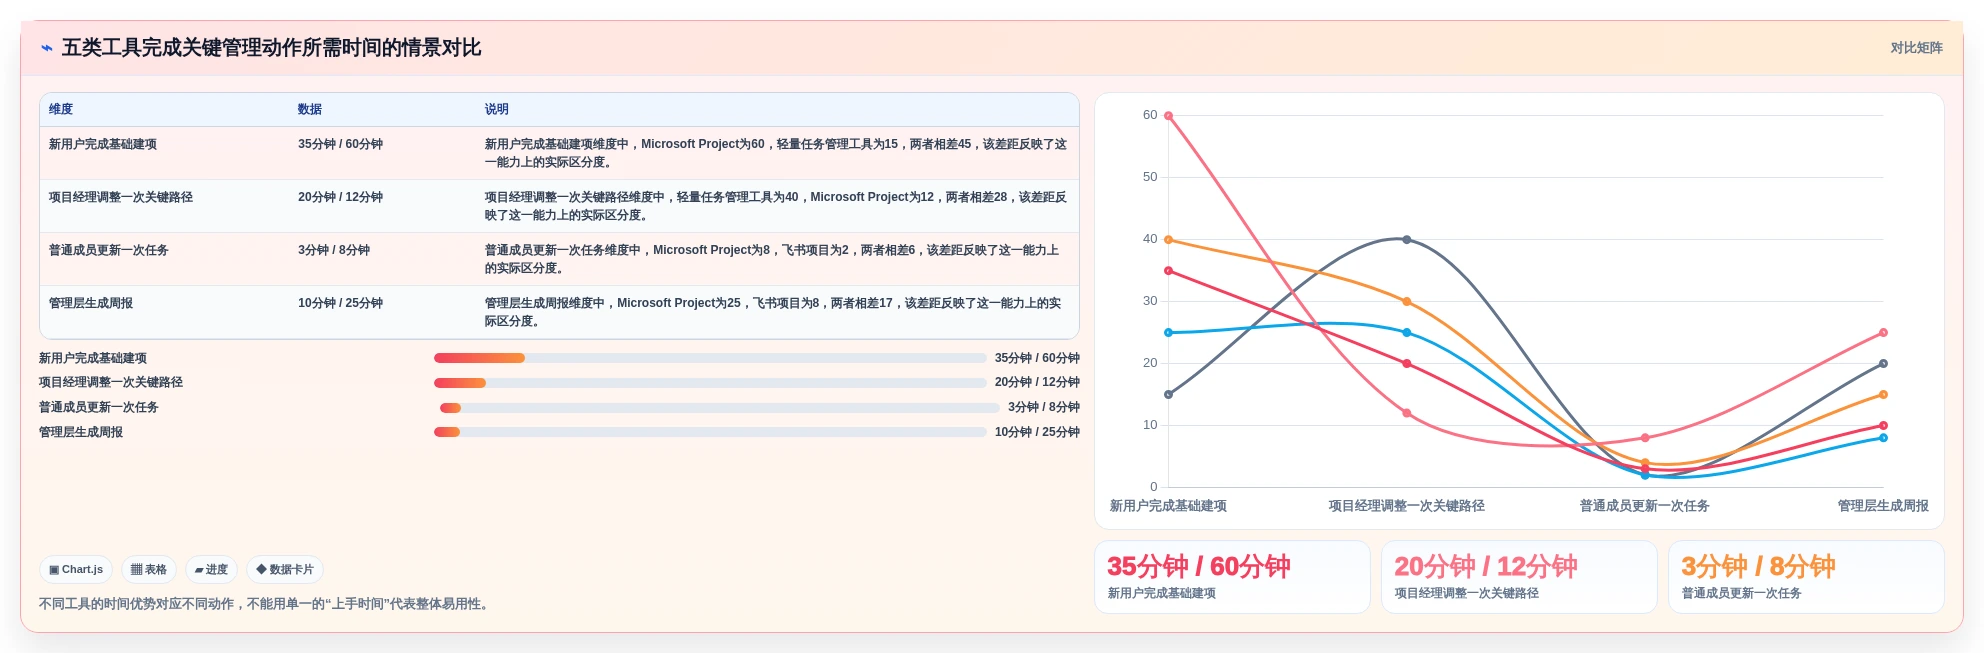The width and height of the screenshot is (1984, 653).
Task: Click description mentioning 两者相差45
Action: (776, 153)
